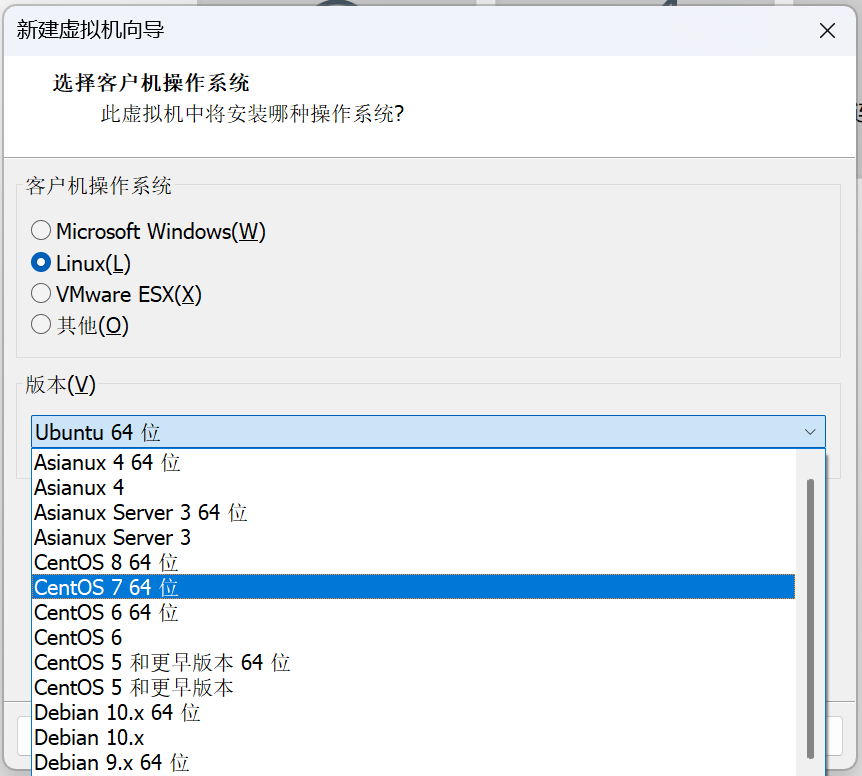Select highlighted CentOS 7 64 位
This screenshot has height=776, width=862.
(x=413, y=587)
